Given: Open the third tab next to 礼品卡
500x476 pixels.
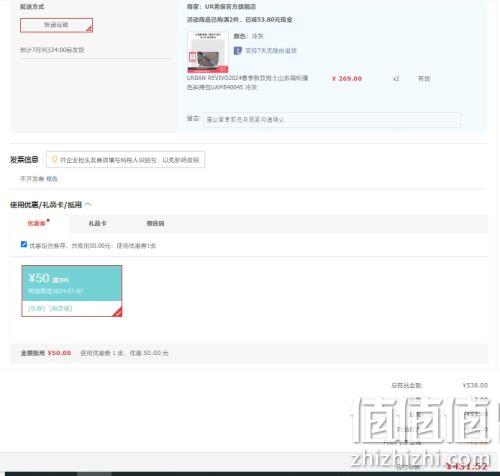Looking at the screenshot, I should [x=155, y=223].
